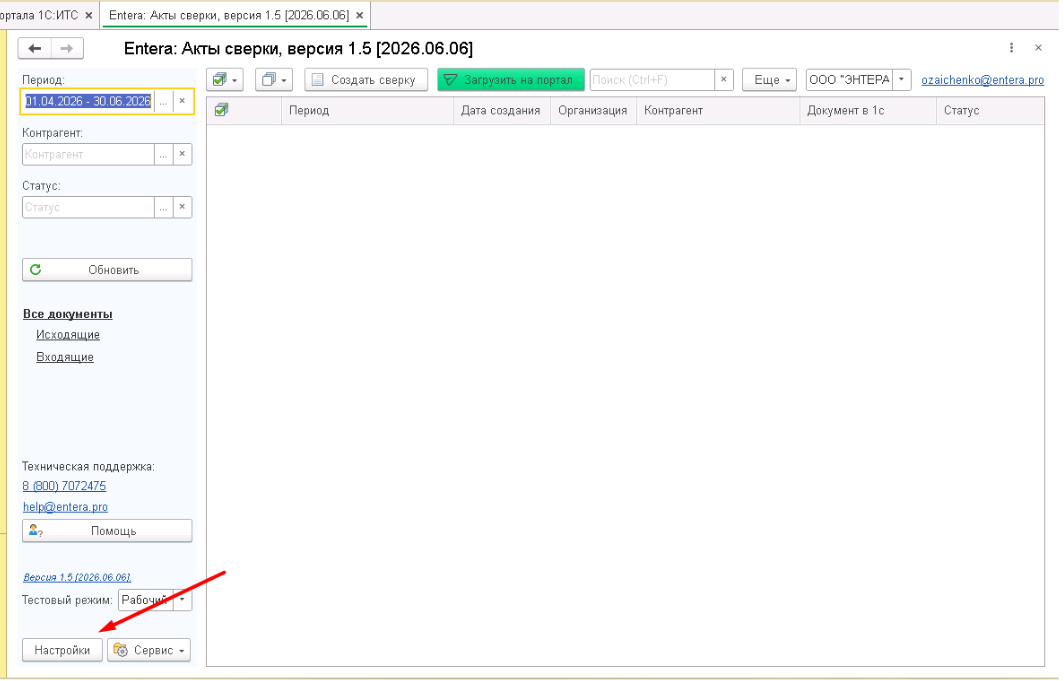Clear the search field with its X
The width and height of the screenshot is (1064, 681).
[724, 80]
